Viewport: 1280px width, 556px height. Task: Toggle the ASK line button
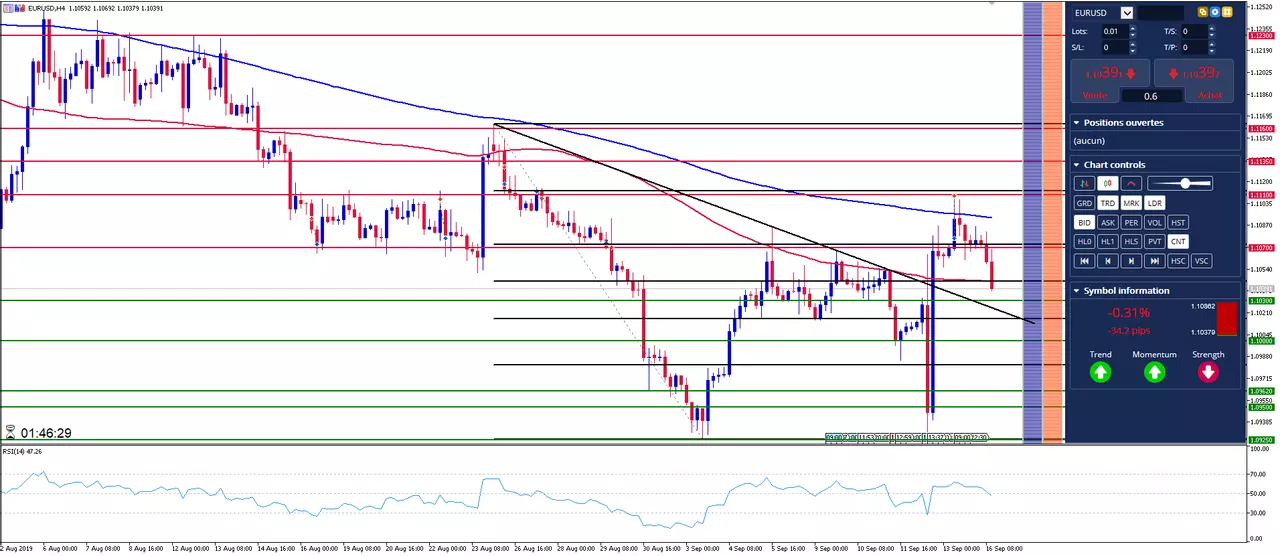coord(1108,222)
